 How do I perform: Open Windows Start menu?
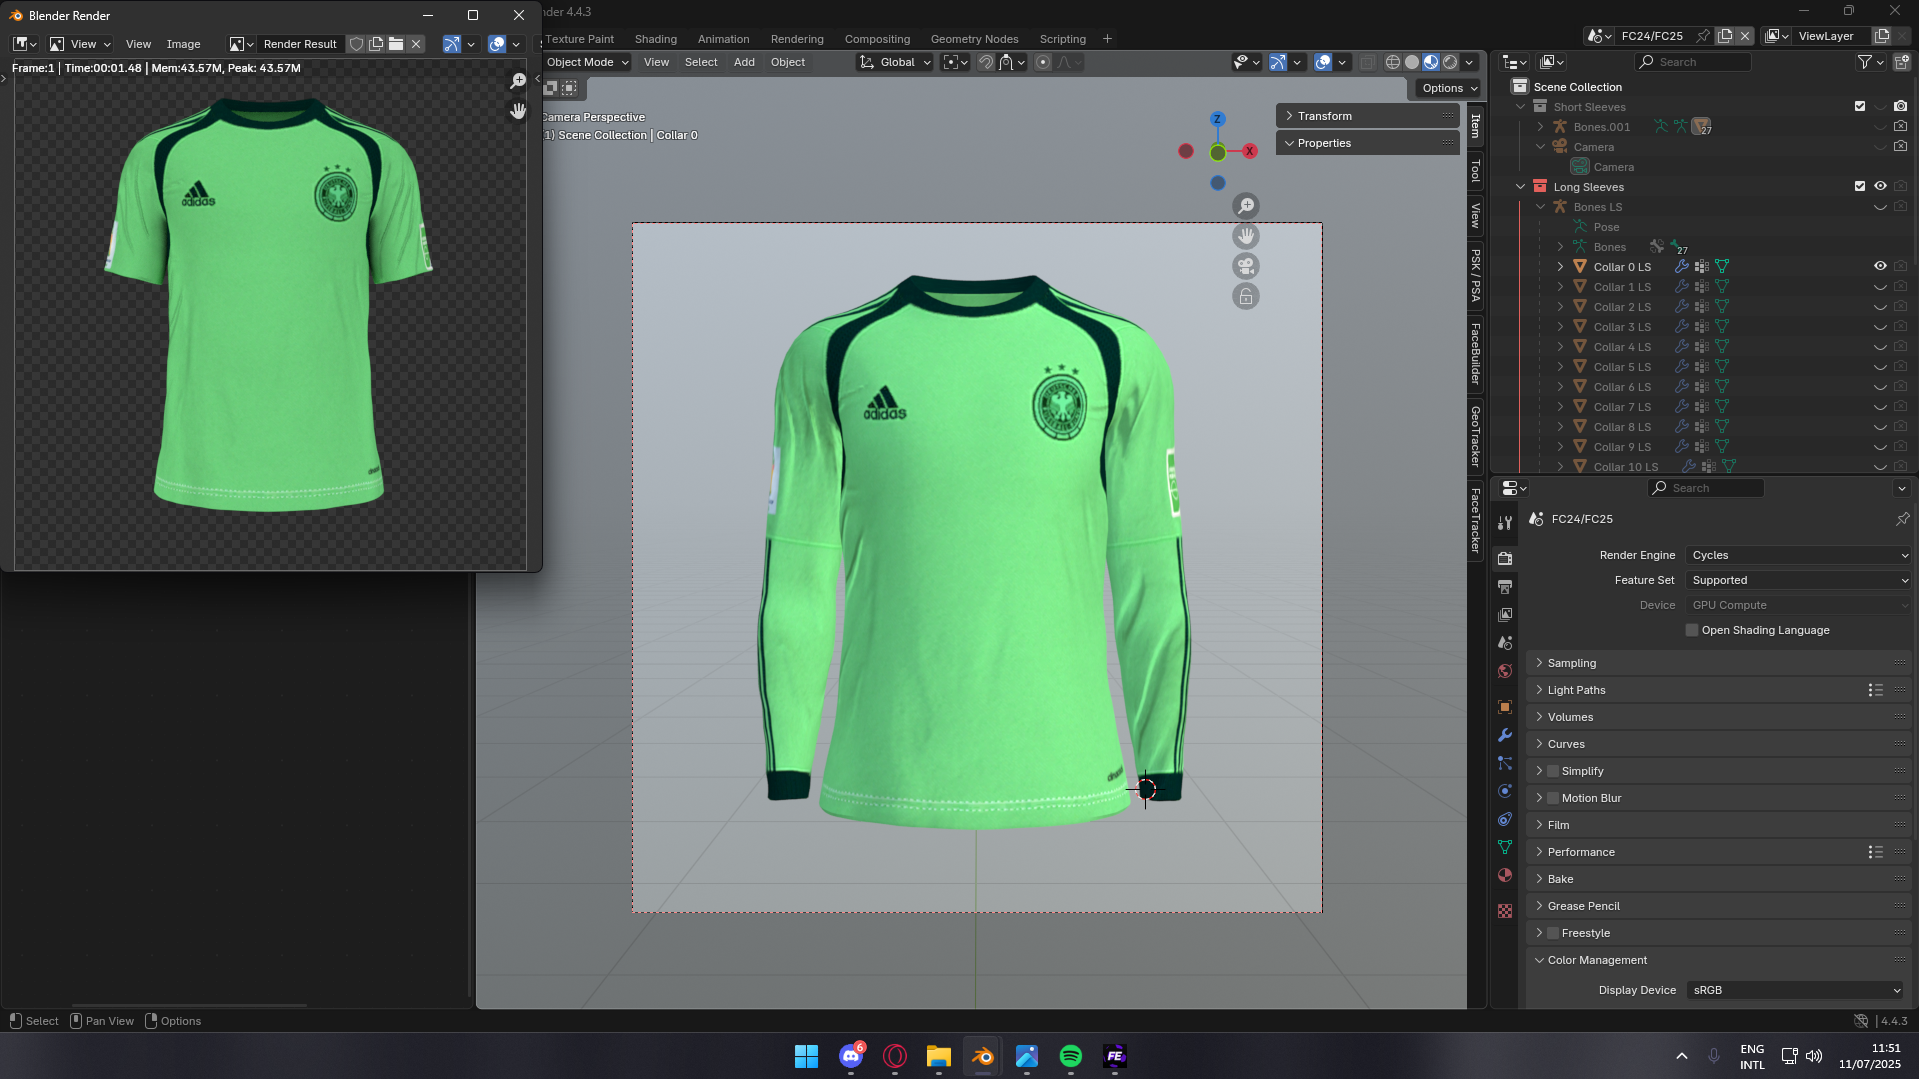806,1056
